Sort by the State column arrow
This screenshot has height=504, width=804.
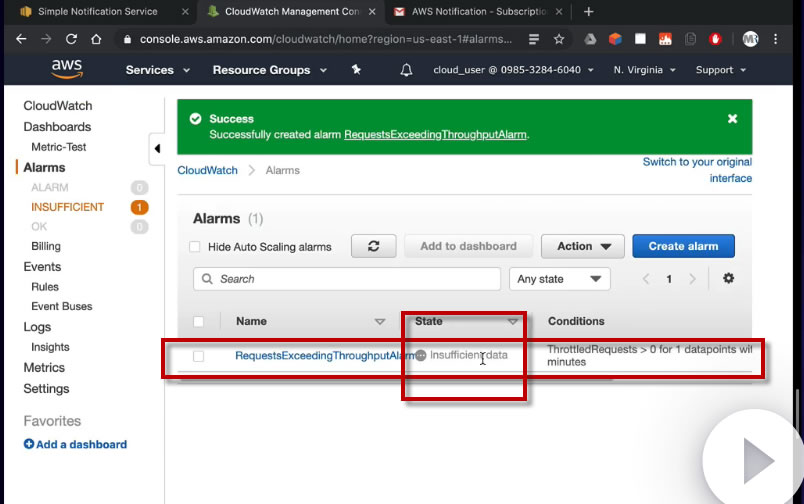(513, 321)
